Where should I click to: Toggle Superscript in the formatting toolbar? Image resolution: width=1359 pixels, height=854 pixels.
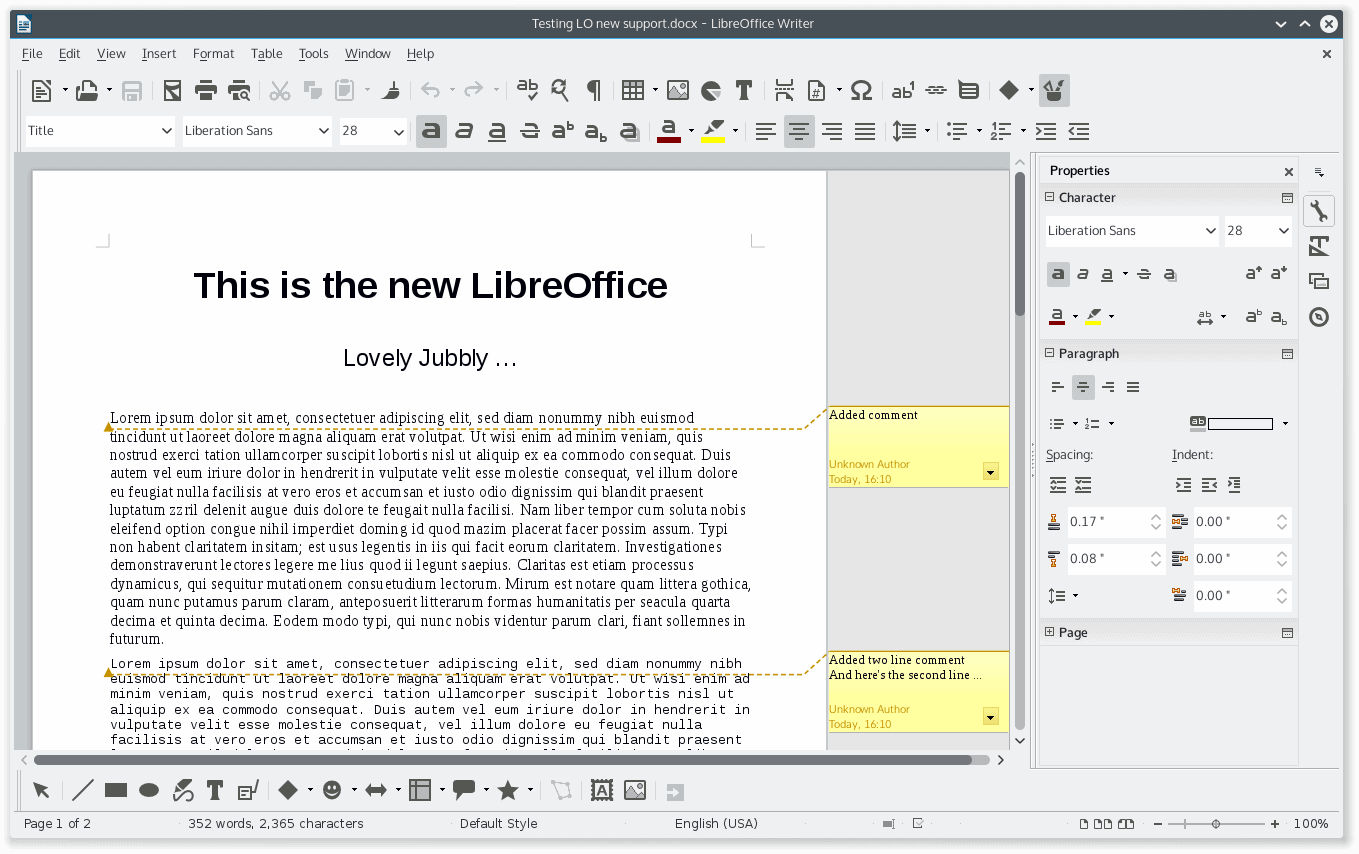coord(563,131)
